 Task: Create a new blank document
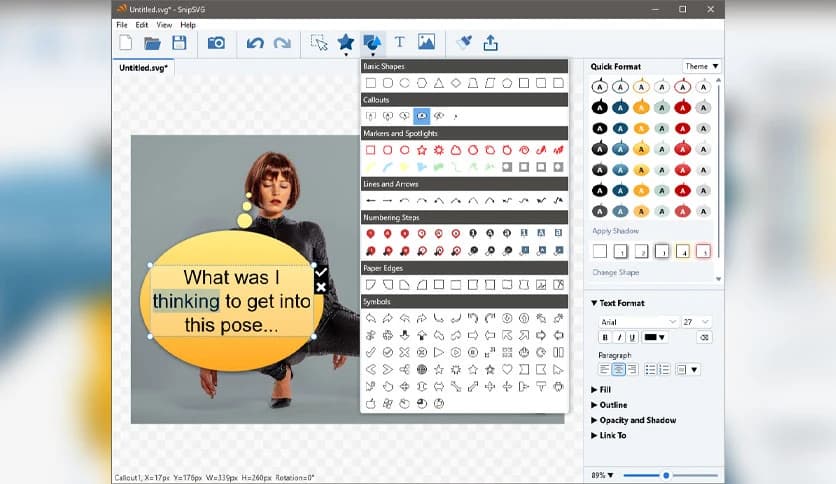pyautogui.click(x=126, y=43)
